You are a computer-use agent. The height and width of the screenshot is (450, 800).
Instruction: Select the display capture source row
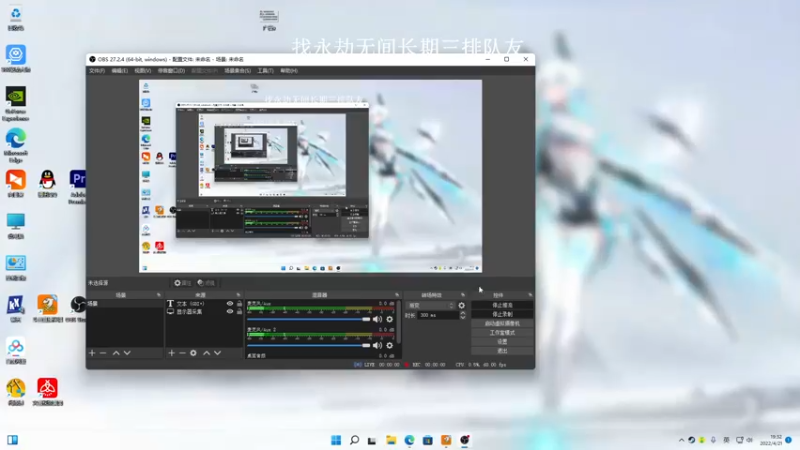pyautogui.click(x=204, y=311)
